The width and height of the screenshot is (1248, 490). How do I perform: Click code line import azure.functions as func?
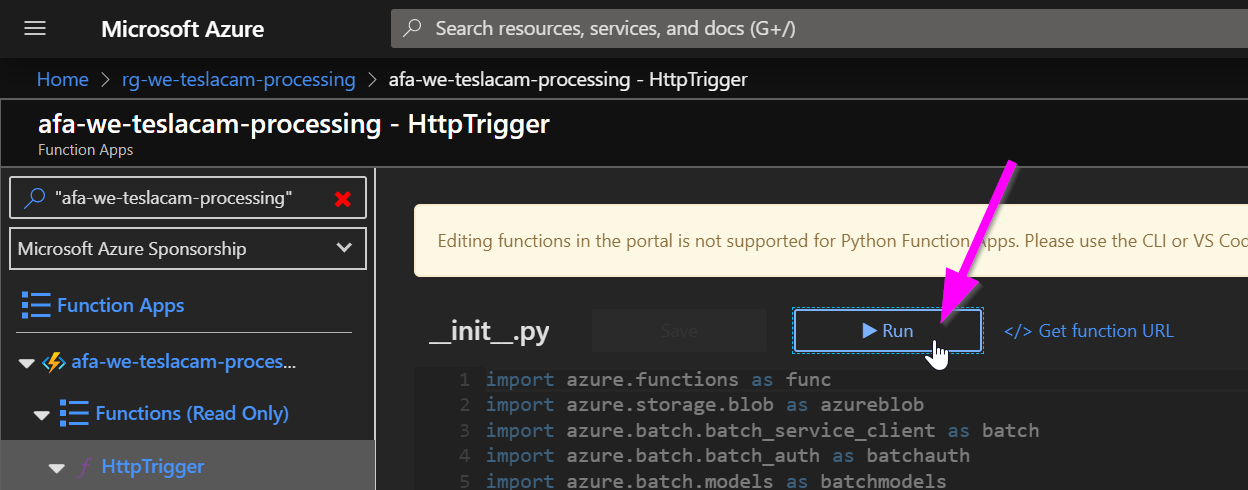(658, 380)
